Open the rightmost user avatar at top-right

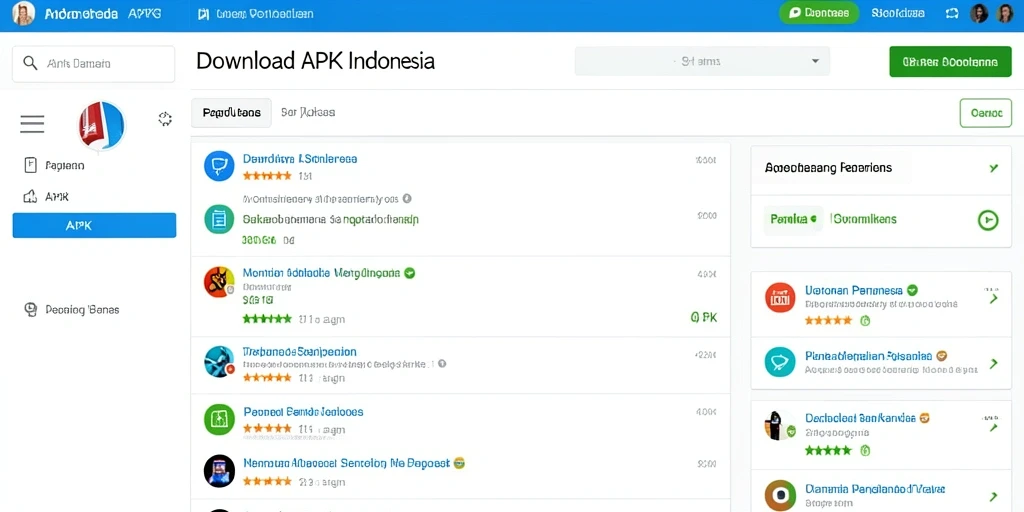[1005, 13]
